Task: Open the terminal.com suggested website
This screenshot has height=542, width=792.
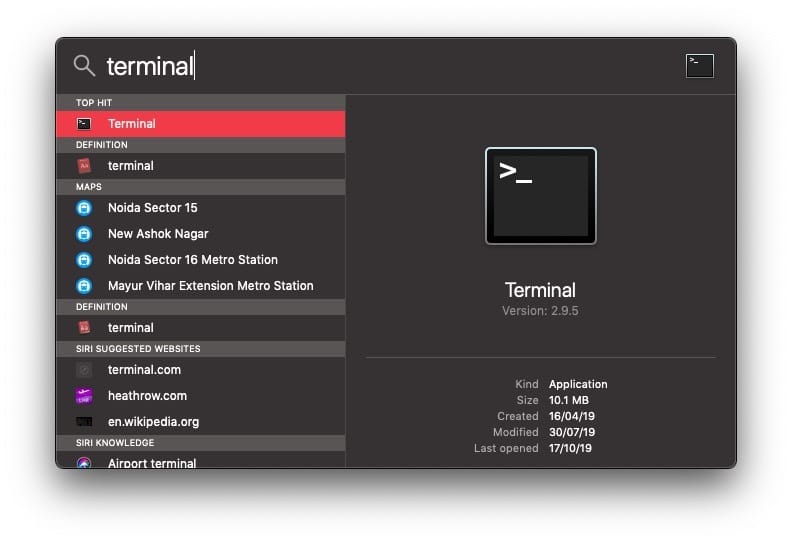Action: pyautogui.click(x=144, y=370)
